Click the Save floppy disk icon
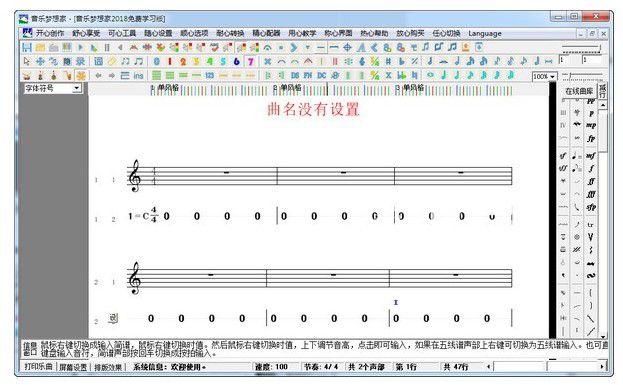The height and width of the screenshot is (385, 623). pyautogui.click(x=27, y=48)
